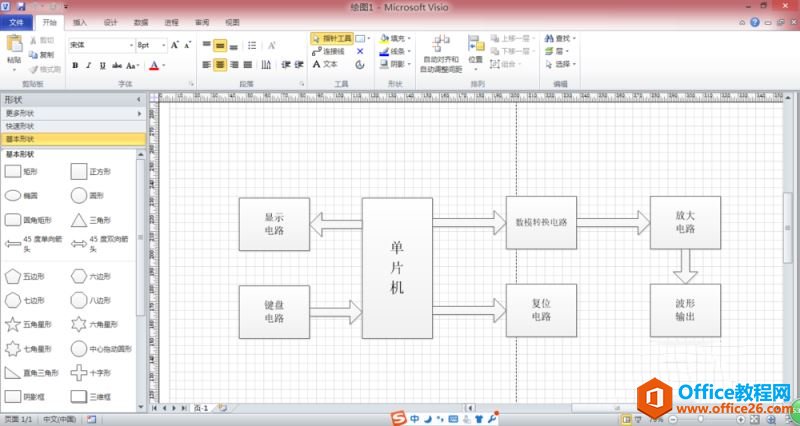800x426 pixels.
Task: Activate the Connector tool (连接线)
Action: click(330, 51)
